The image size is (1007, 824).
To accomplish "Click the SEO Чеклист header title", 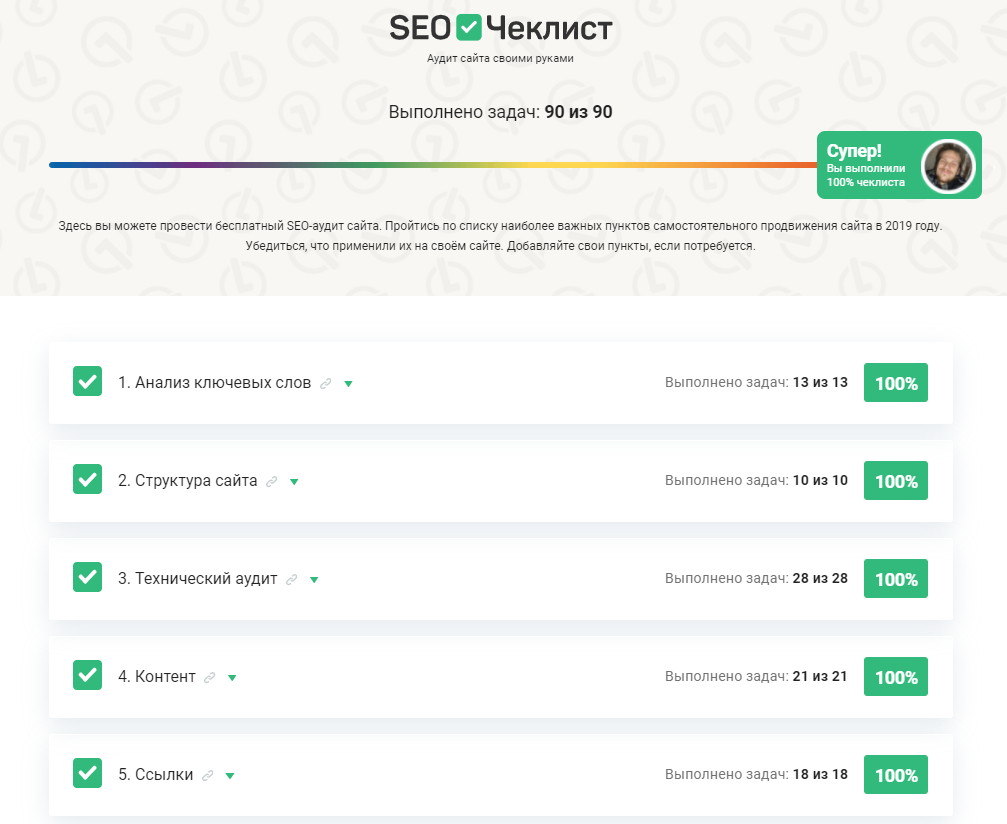I will point(500,29).
